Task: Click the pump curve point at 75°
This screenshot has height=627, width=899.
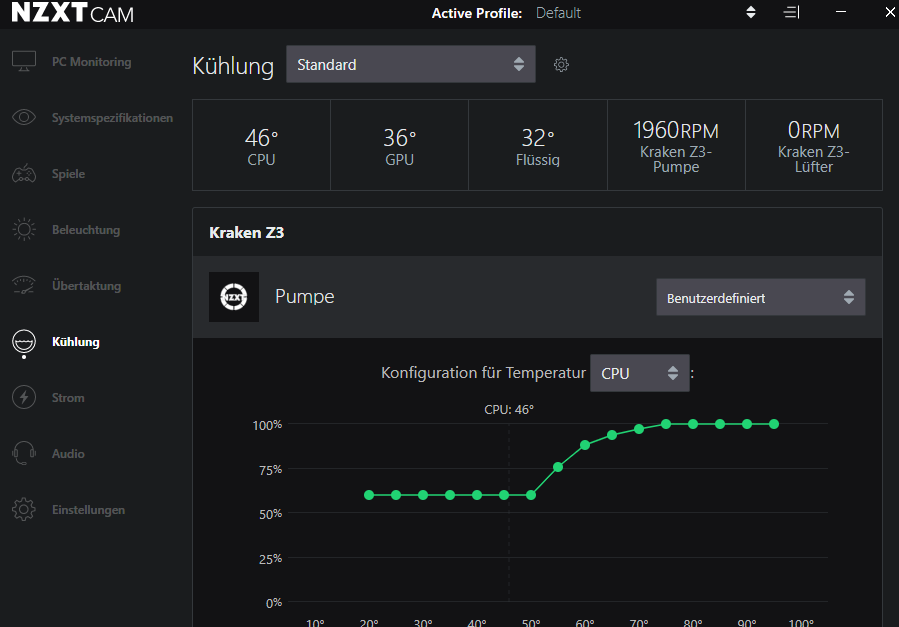Action: click(666, 424)
